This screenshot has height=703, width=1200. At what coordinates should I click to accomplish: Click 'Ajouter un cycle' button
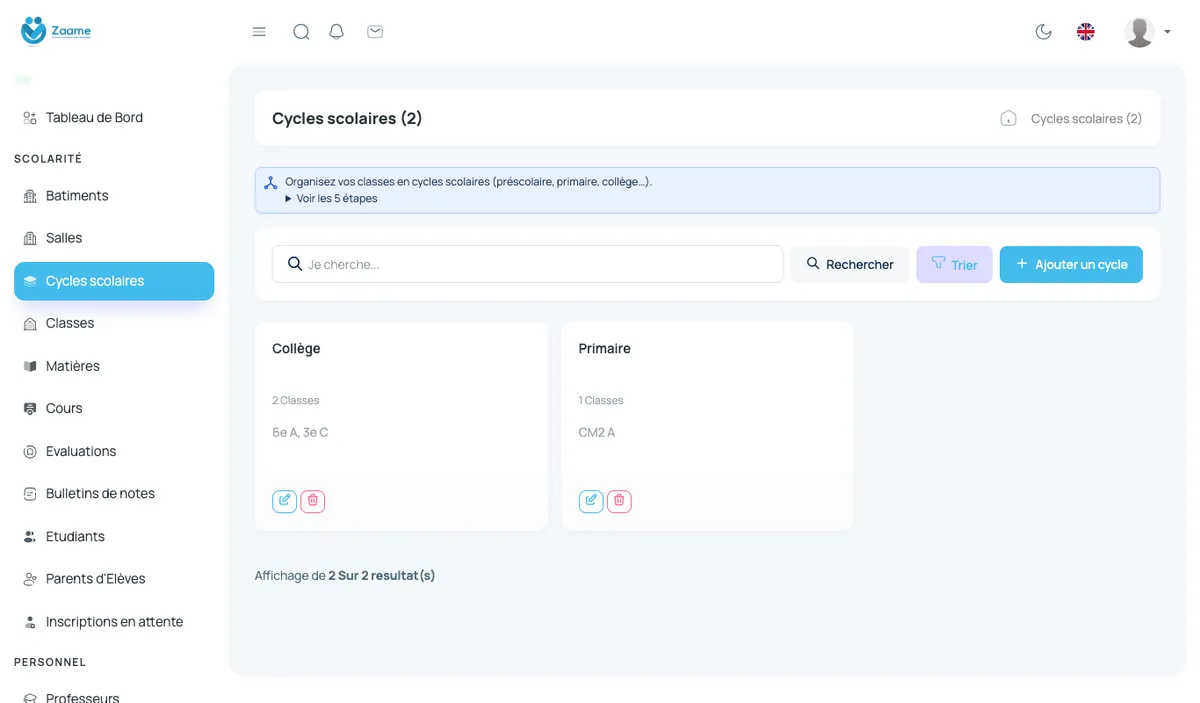point(1071,264)
